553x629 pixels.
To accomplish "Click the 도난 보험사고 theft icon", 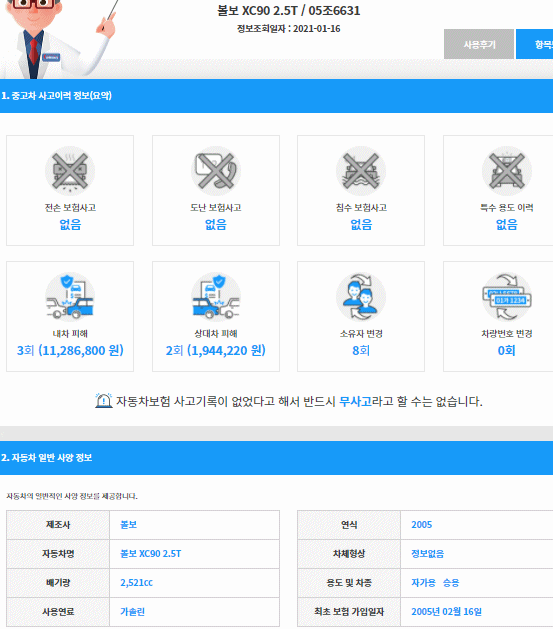I will 216,171.
